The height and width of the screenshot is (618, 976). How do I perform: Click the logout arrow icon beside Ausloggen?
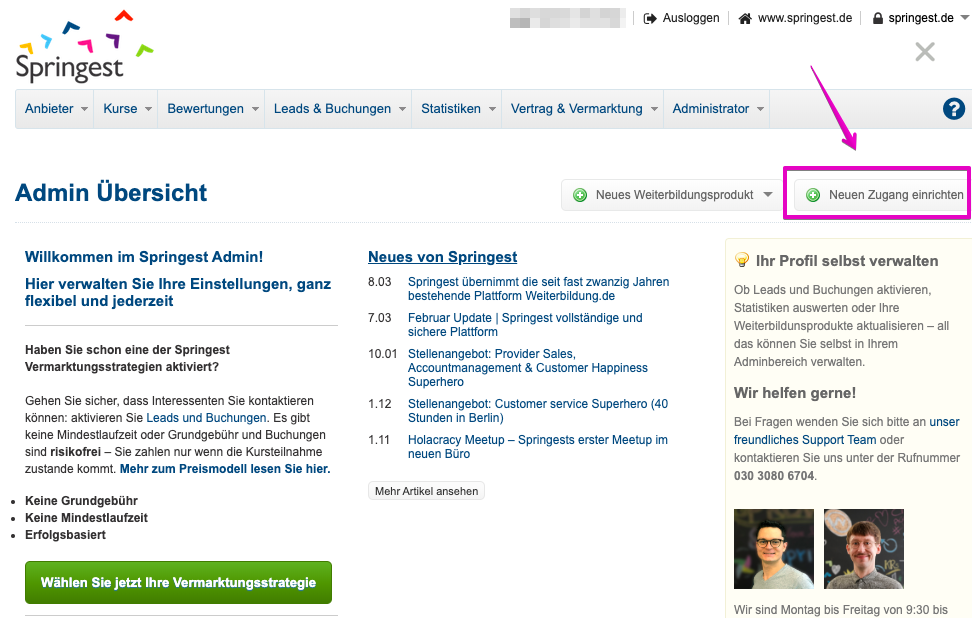650,19
